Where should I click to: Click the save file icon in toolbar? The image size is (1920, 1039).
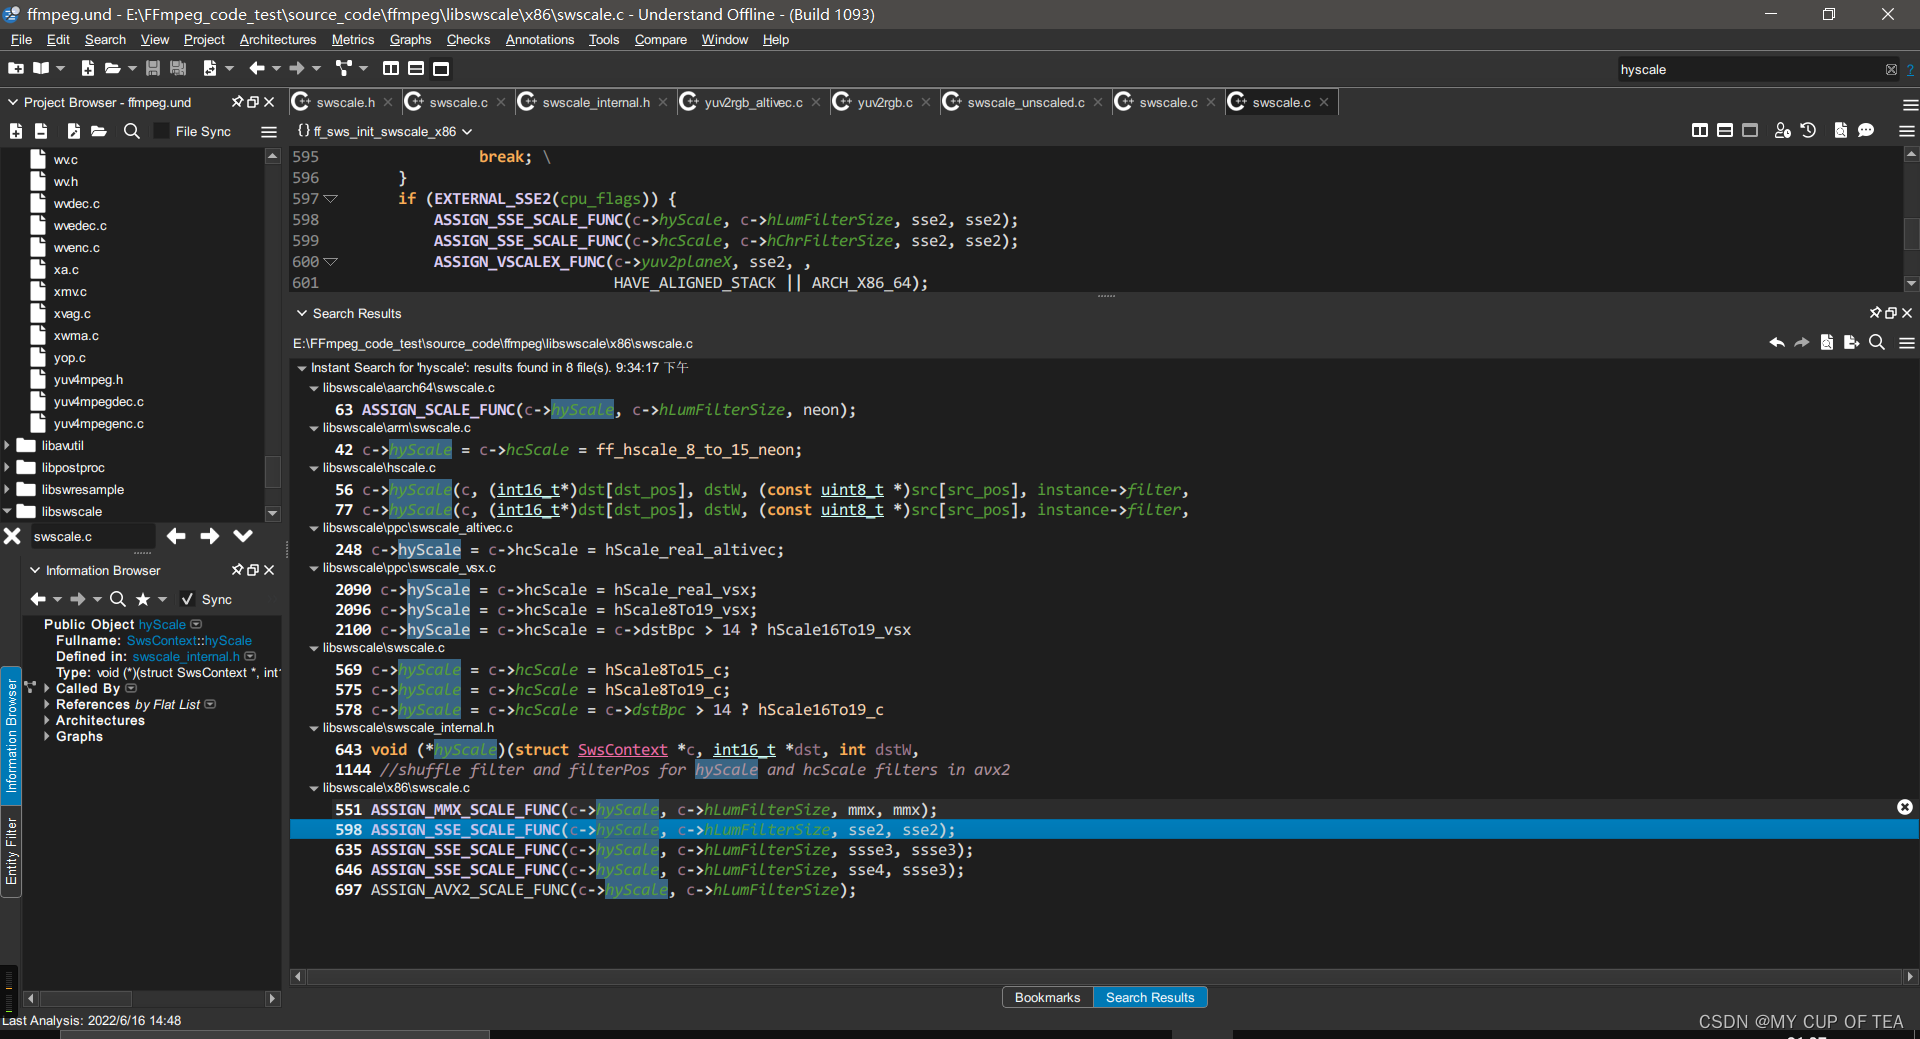point(153,68)
